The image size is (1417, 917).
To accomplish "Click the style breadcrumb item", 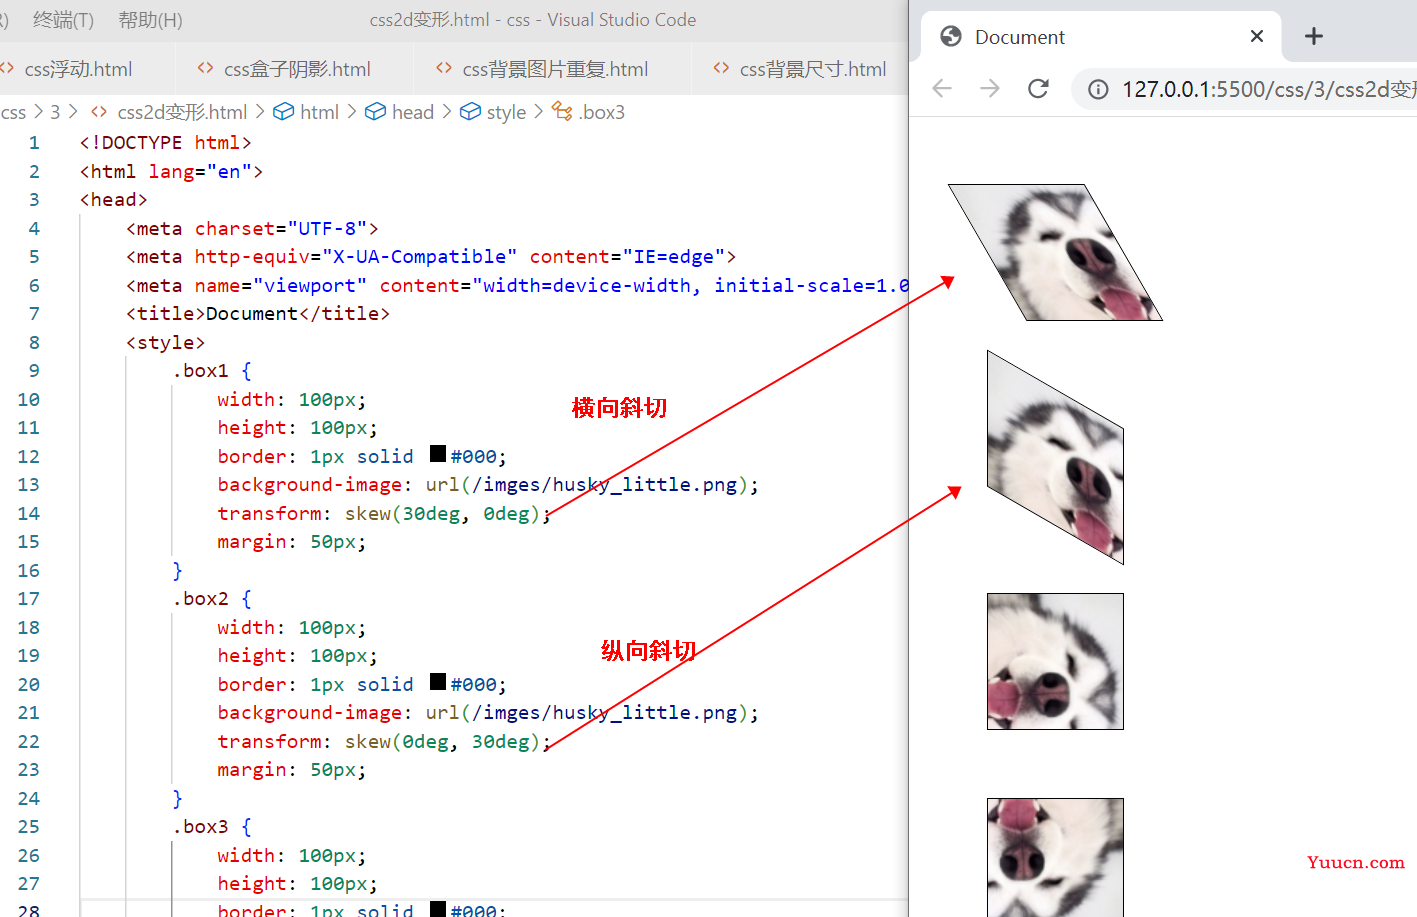I will [x=505, y=112].
